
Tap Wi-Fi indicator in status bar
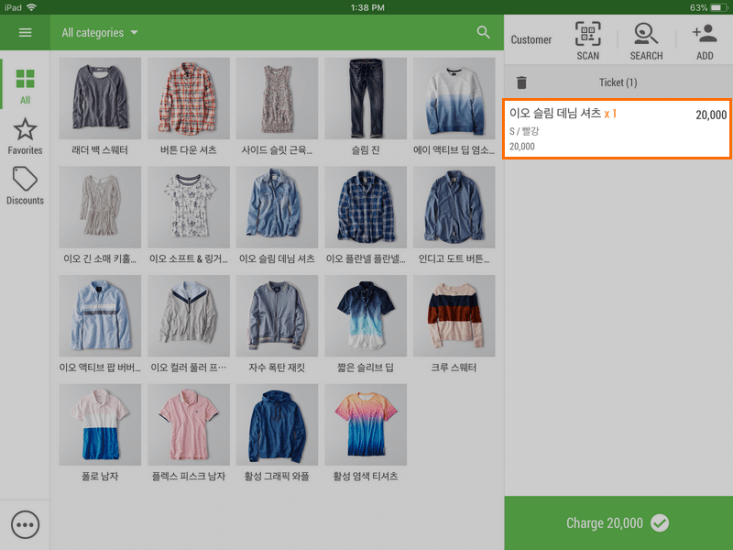[31, 7]
